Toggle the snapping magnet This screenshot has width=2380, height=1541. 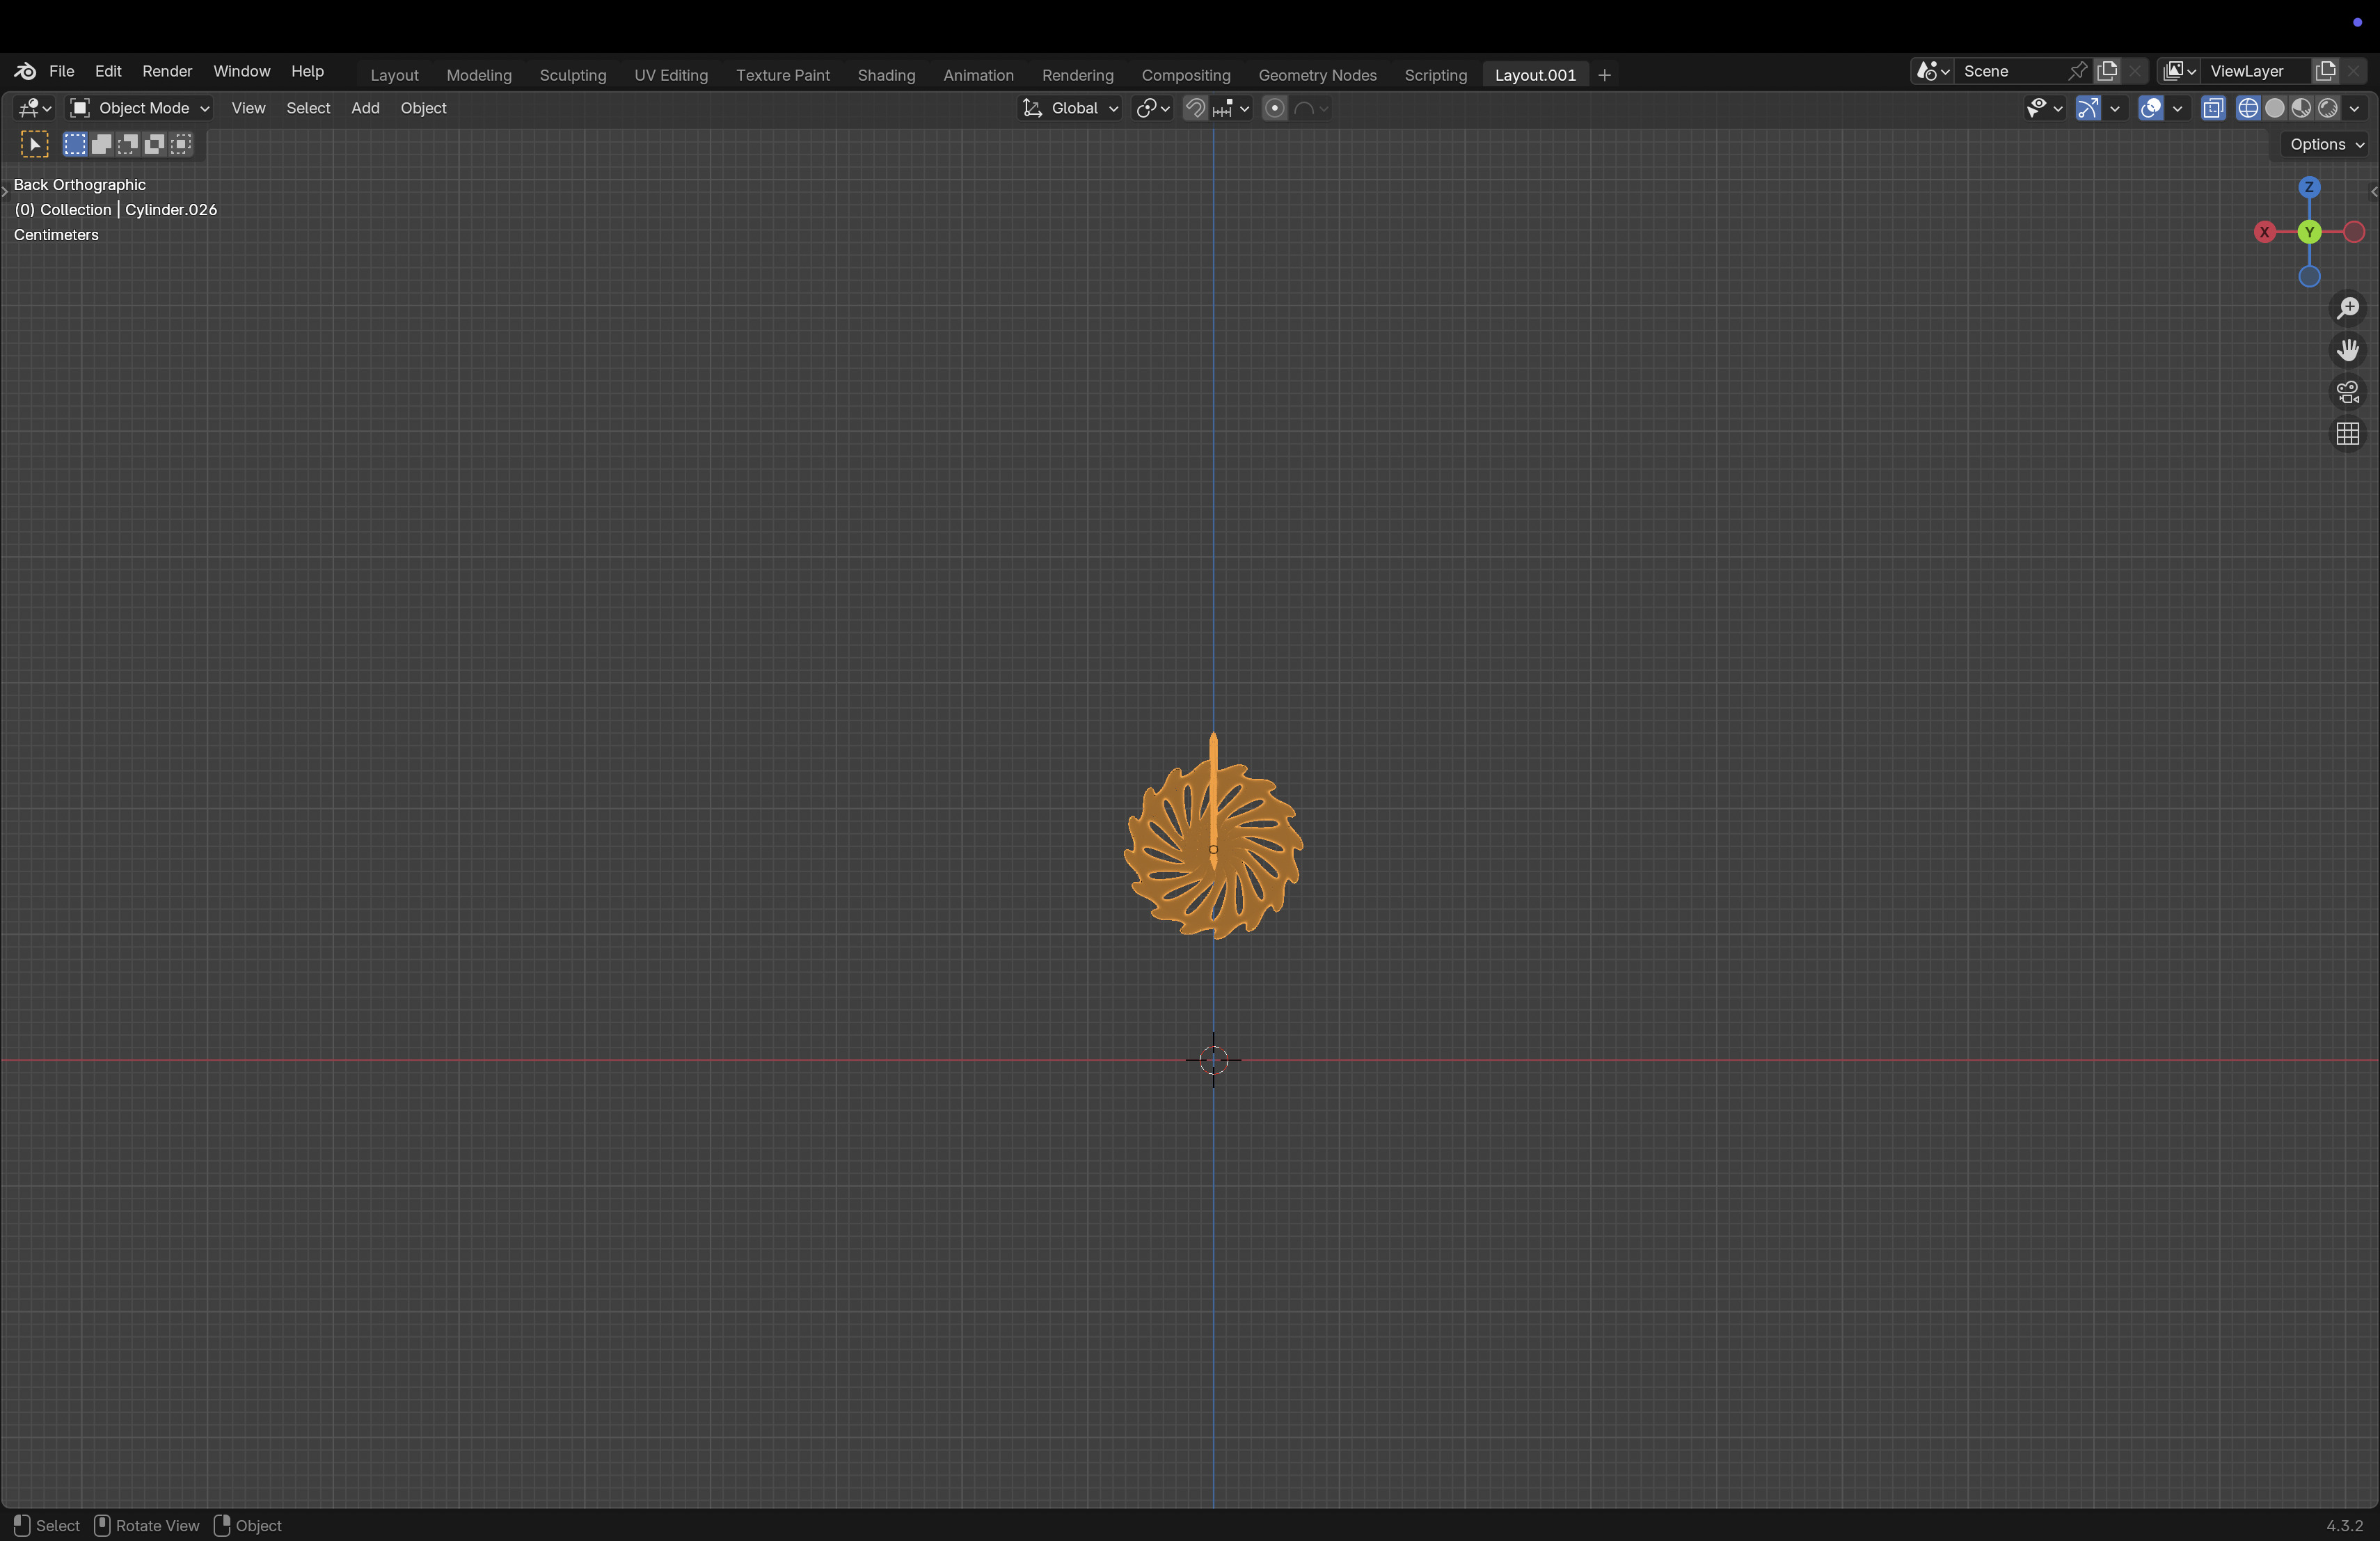coord(1195,108)
